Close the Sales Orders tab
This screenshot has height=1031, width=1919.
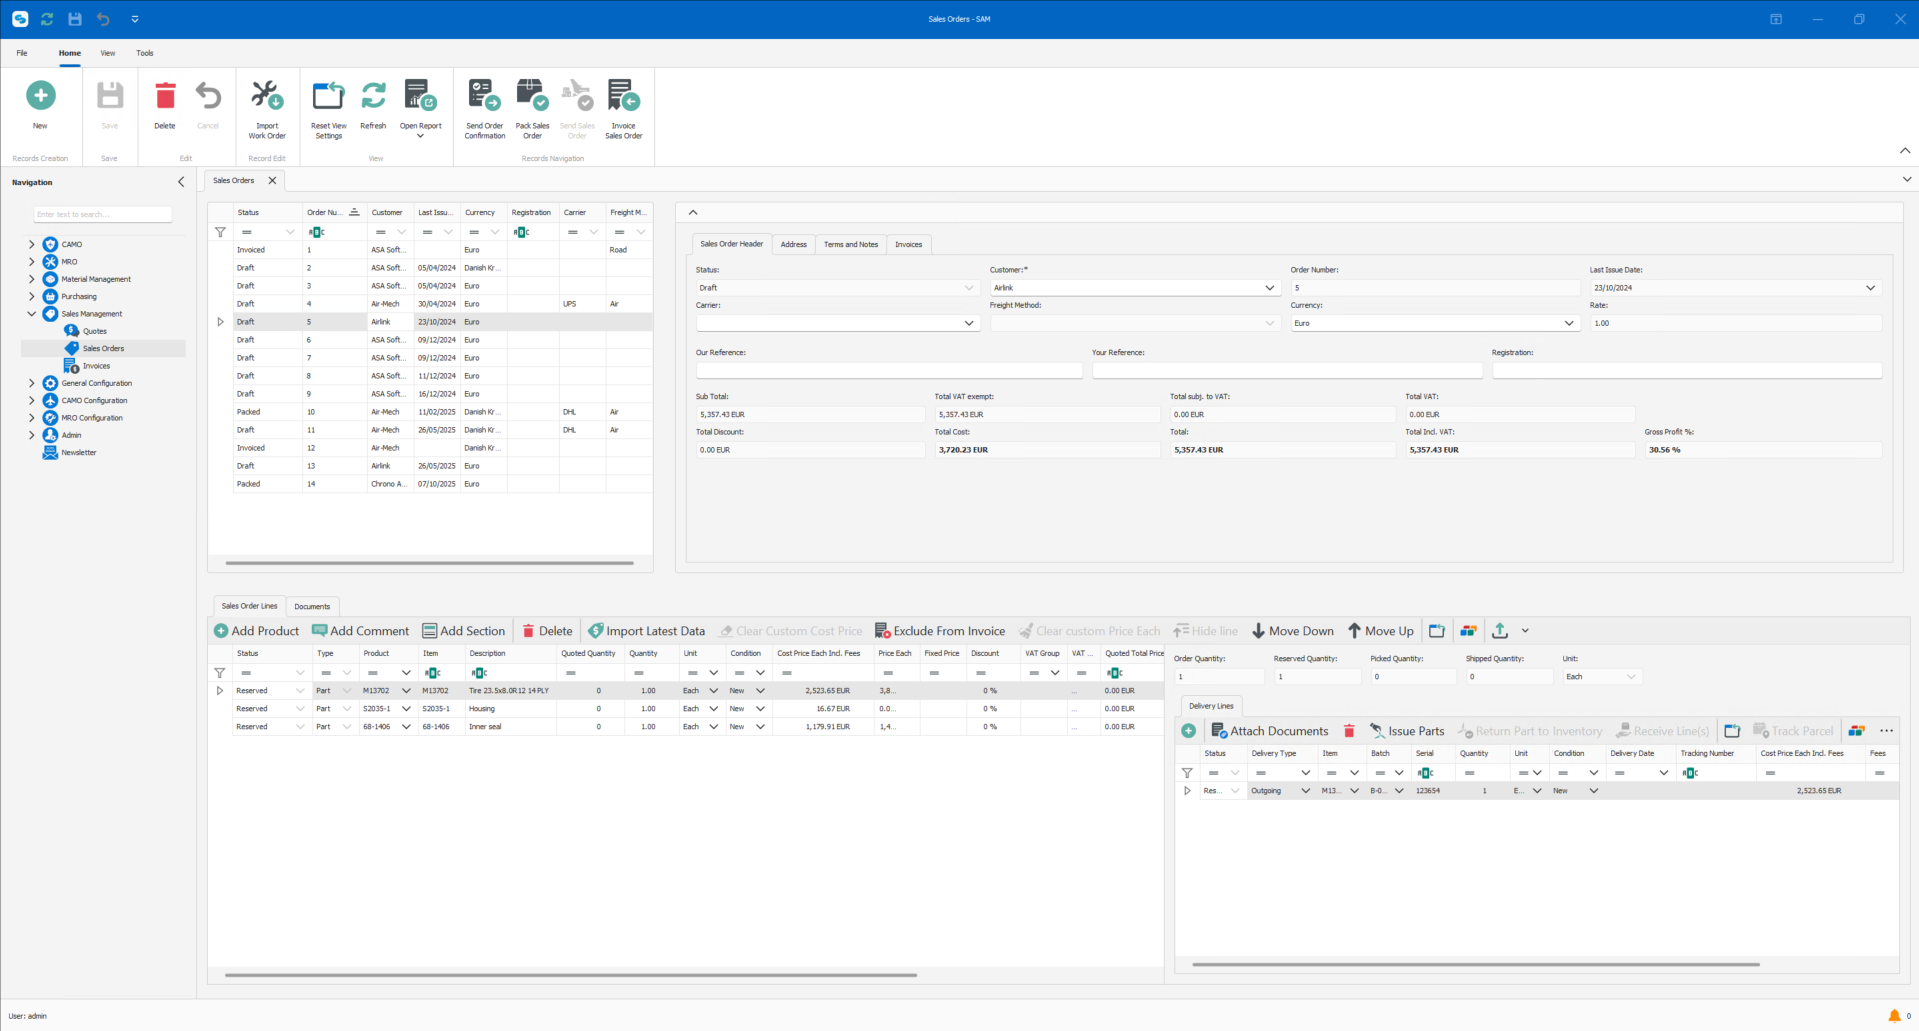[x=272, y=181]
